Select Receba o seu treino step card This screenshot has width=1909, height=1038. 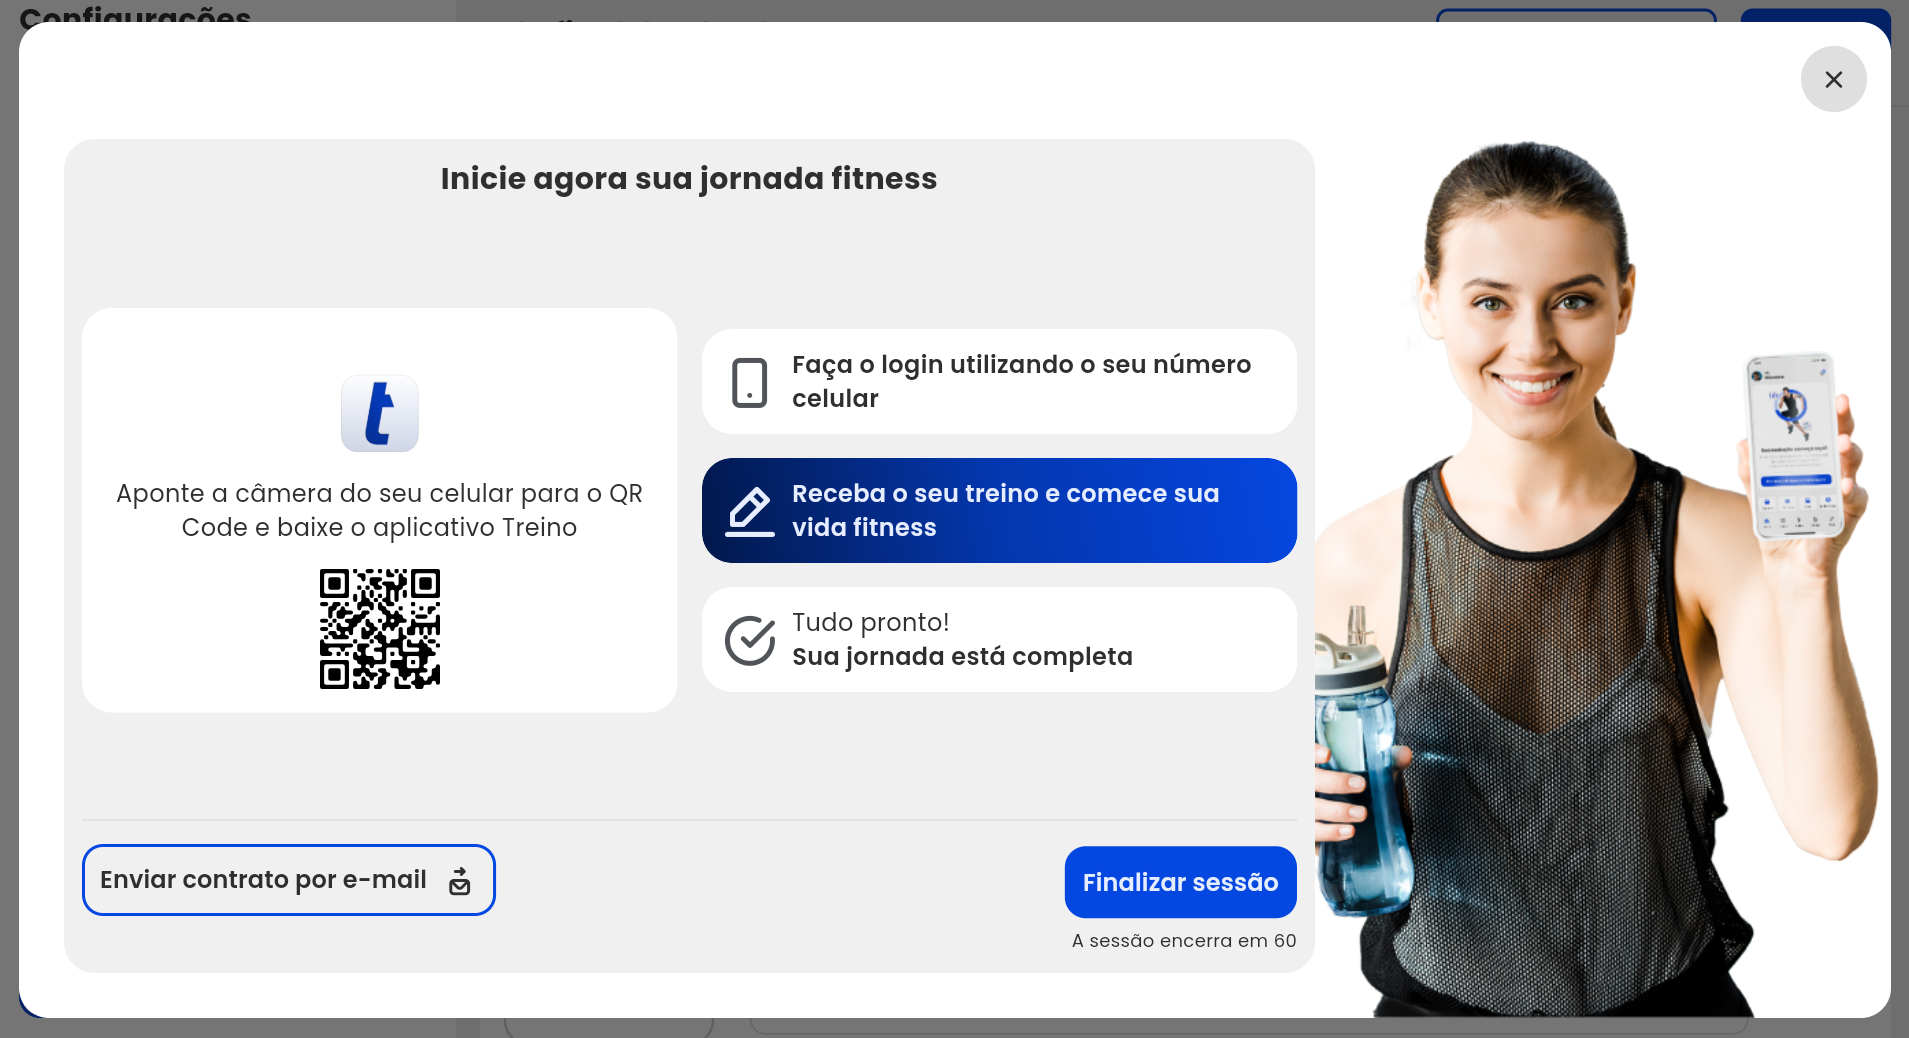[999, 510]
